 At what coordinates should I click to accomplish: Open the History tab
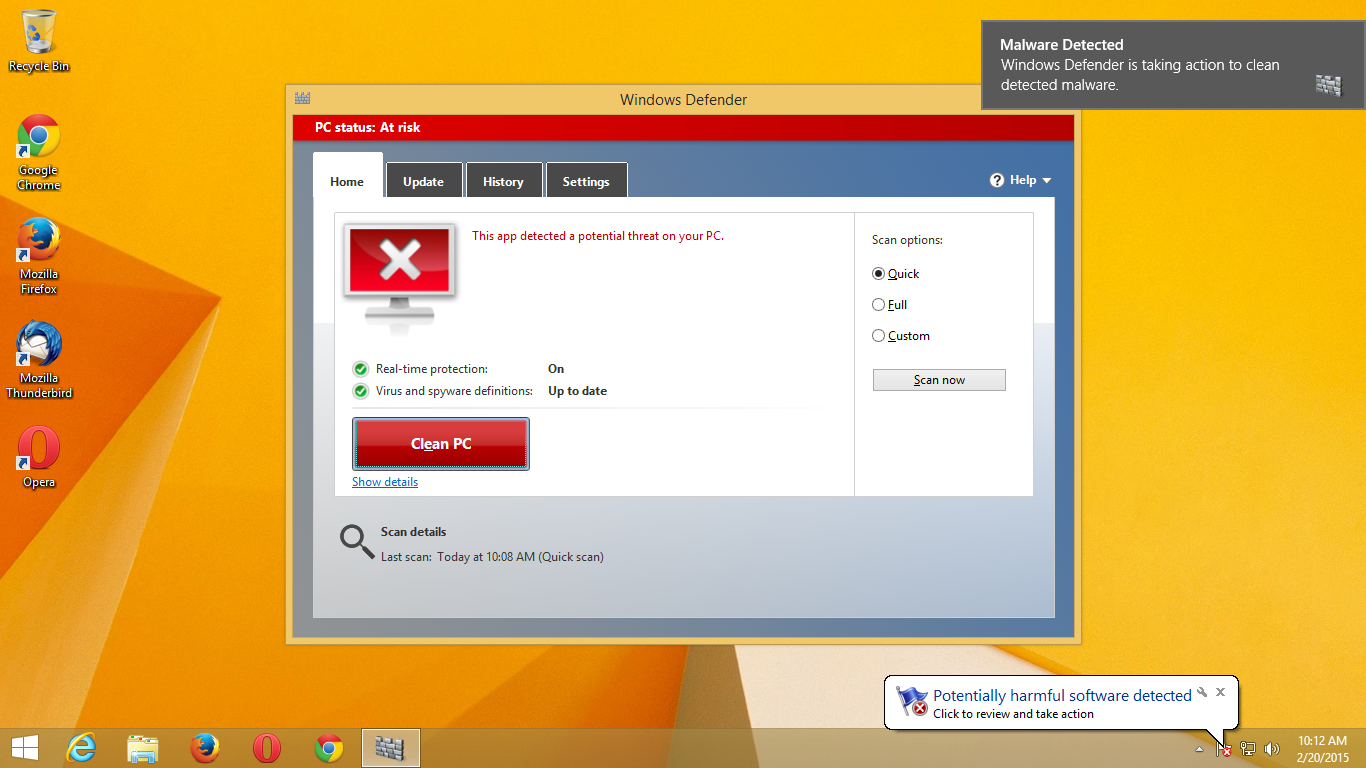point(503,181)
